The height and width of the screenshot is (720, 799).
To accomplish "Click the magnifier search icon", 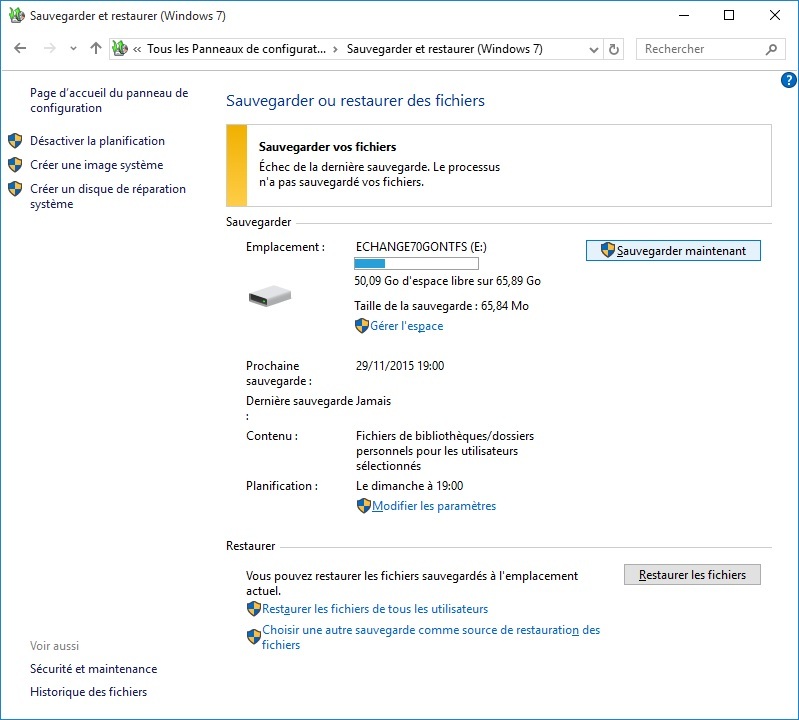I will [x=771, y=49].
